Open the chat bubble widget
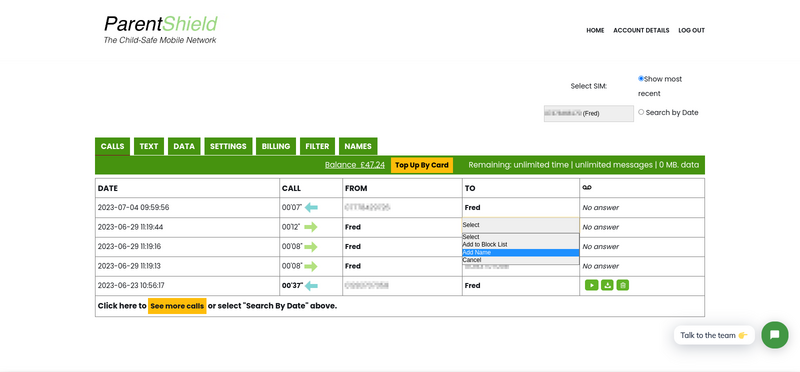This screenshot has height=372, width=800. (x=774, y=335)
